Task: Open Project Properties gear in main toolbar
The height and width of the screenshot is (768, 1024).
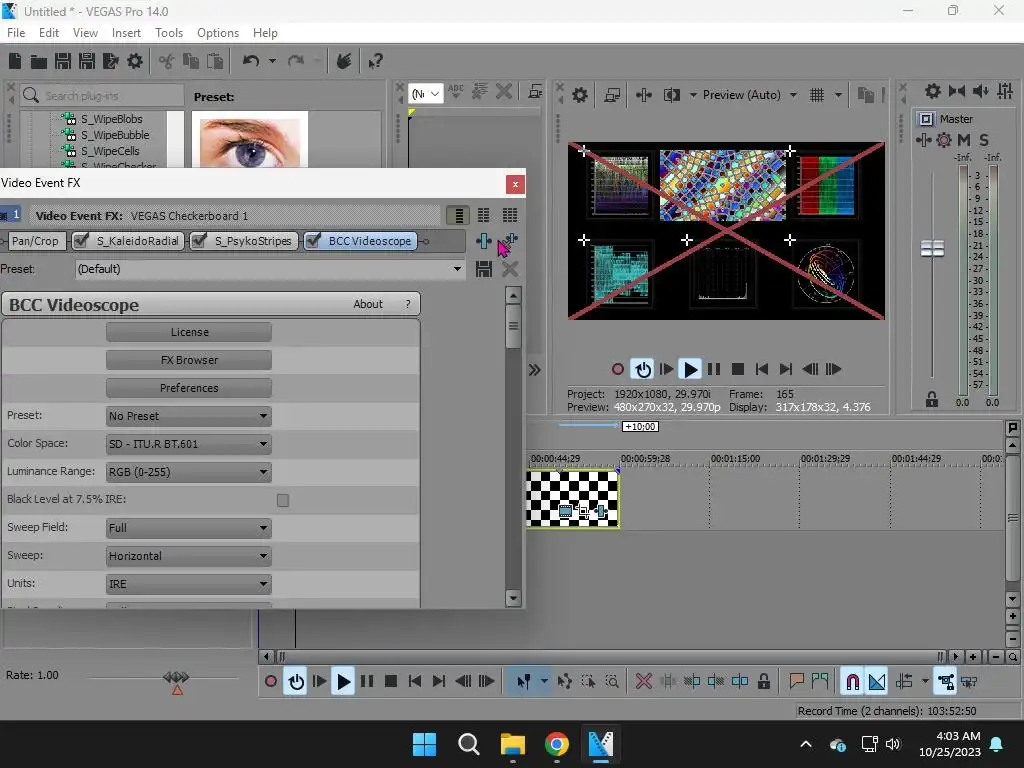Action: (135, 61)
